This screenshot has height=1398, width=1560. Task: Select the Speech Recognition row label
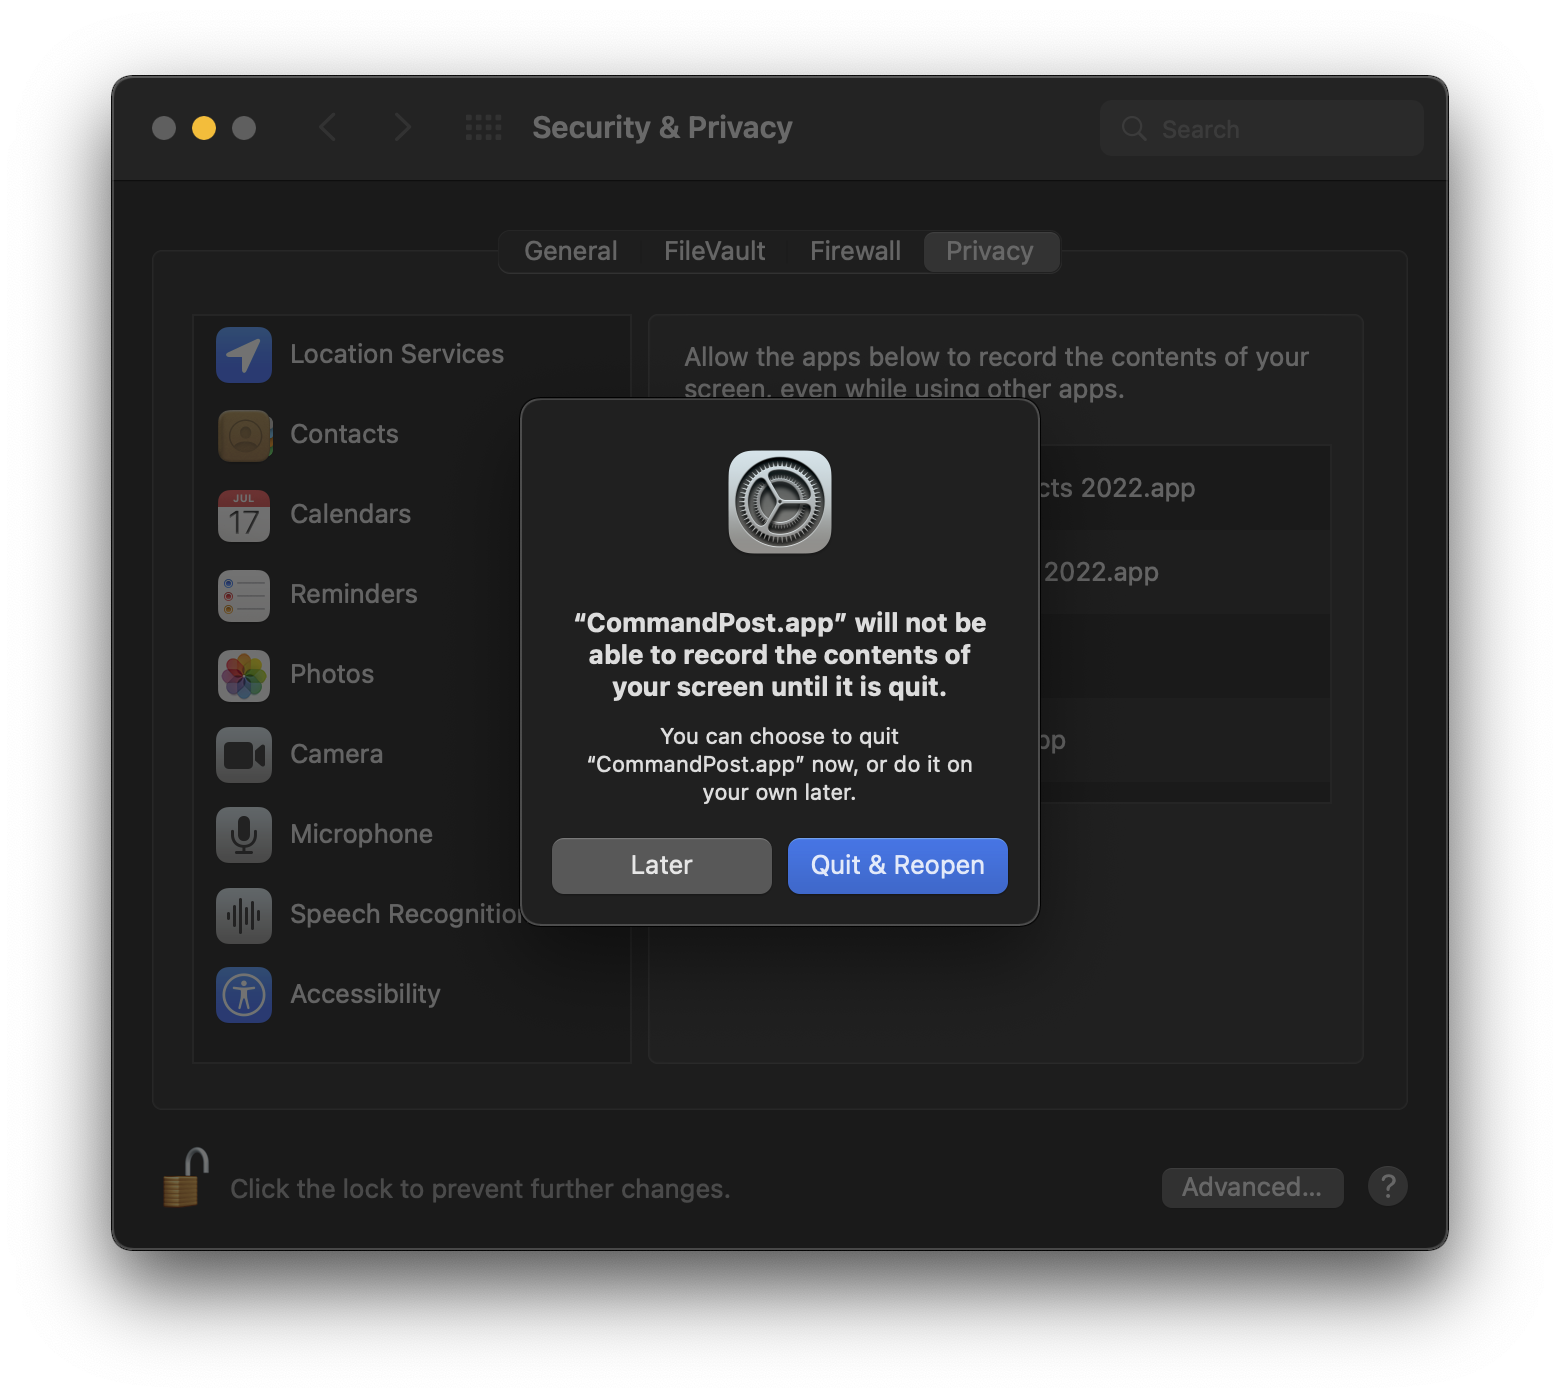point(405,915)
